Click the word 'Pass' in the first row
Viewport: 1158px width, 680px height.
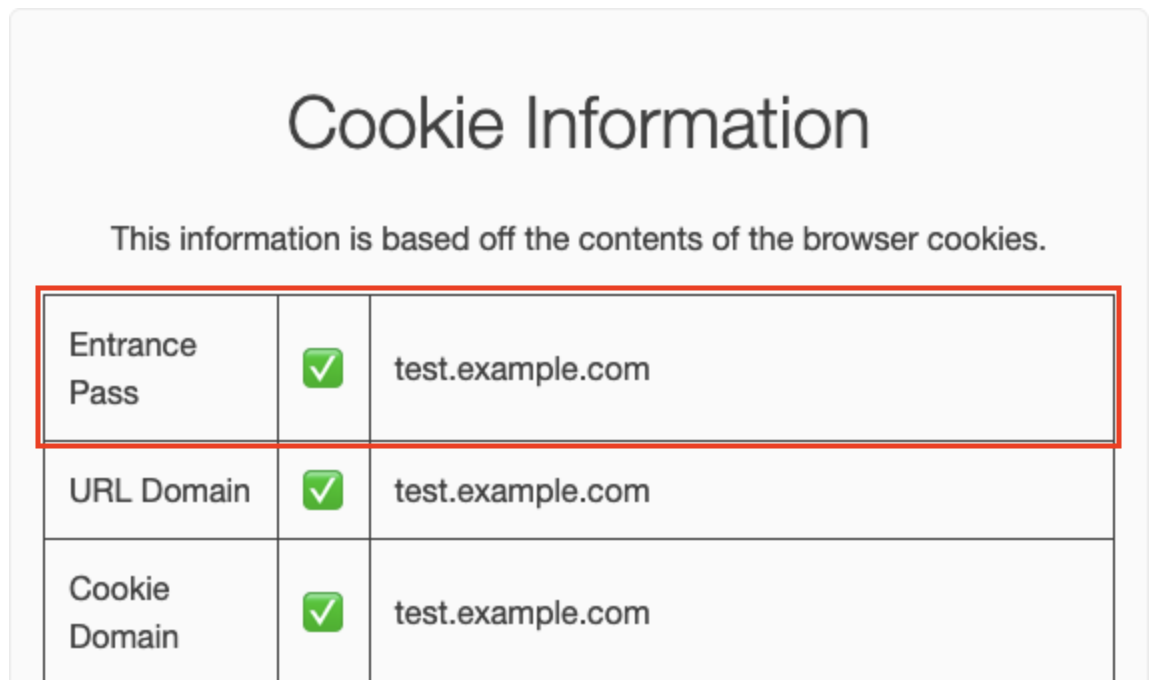pyautogui.click(x=103, y=393)
